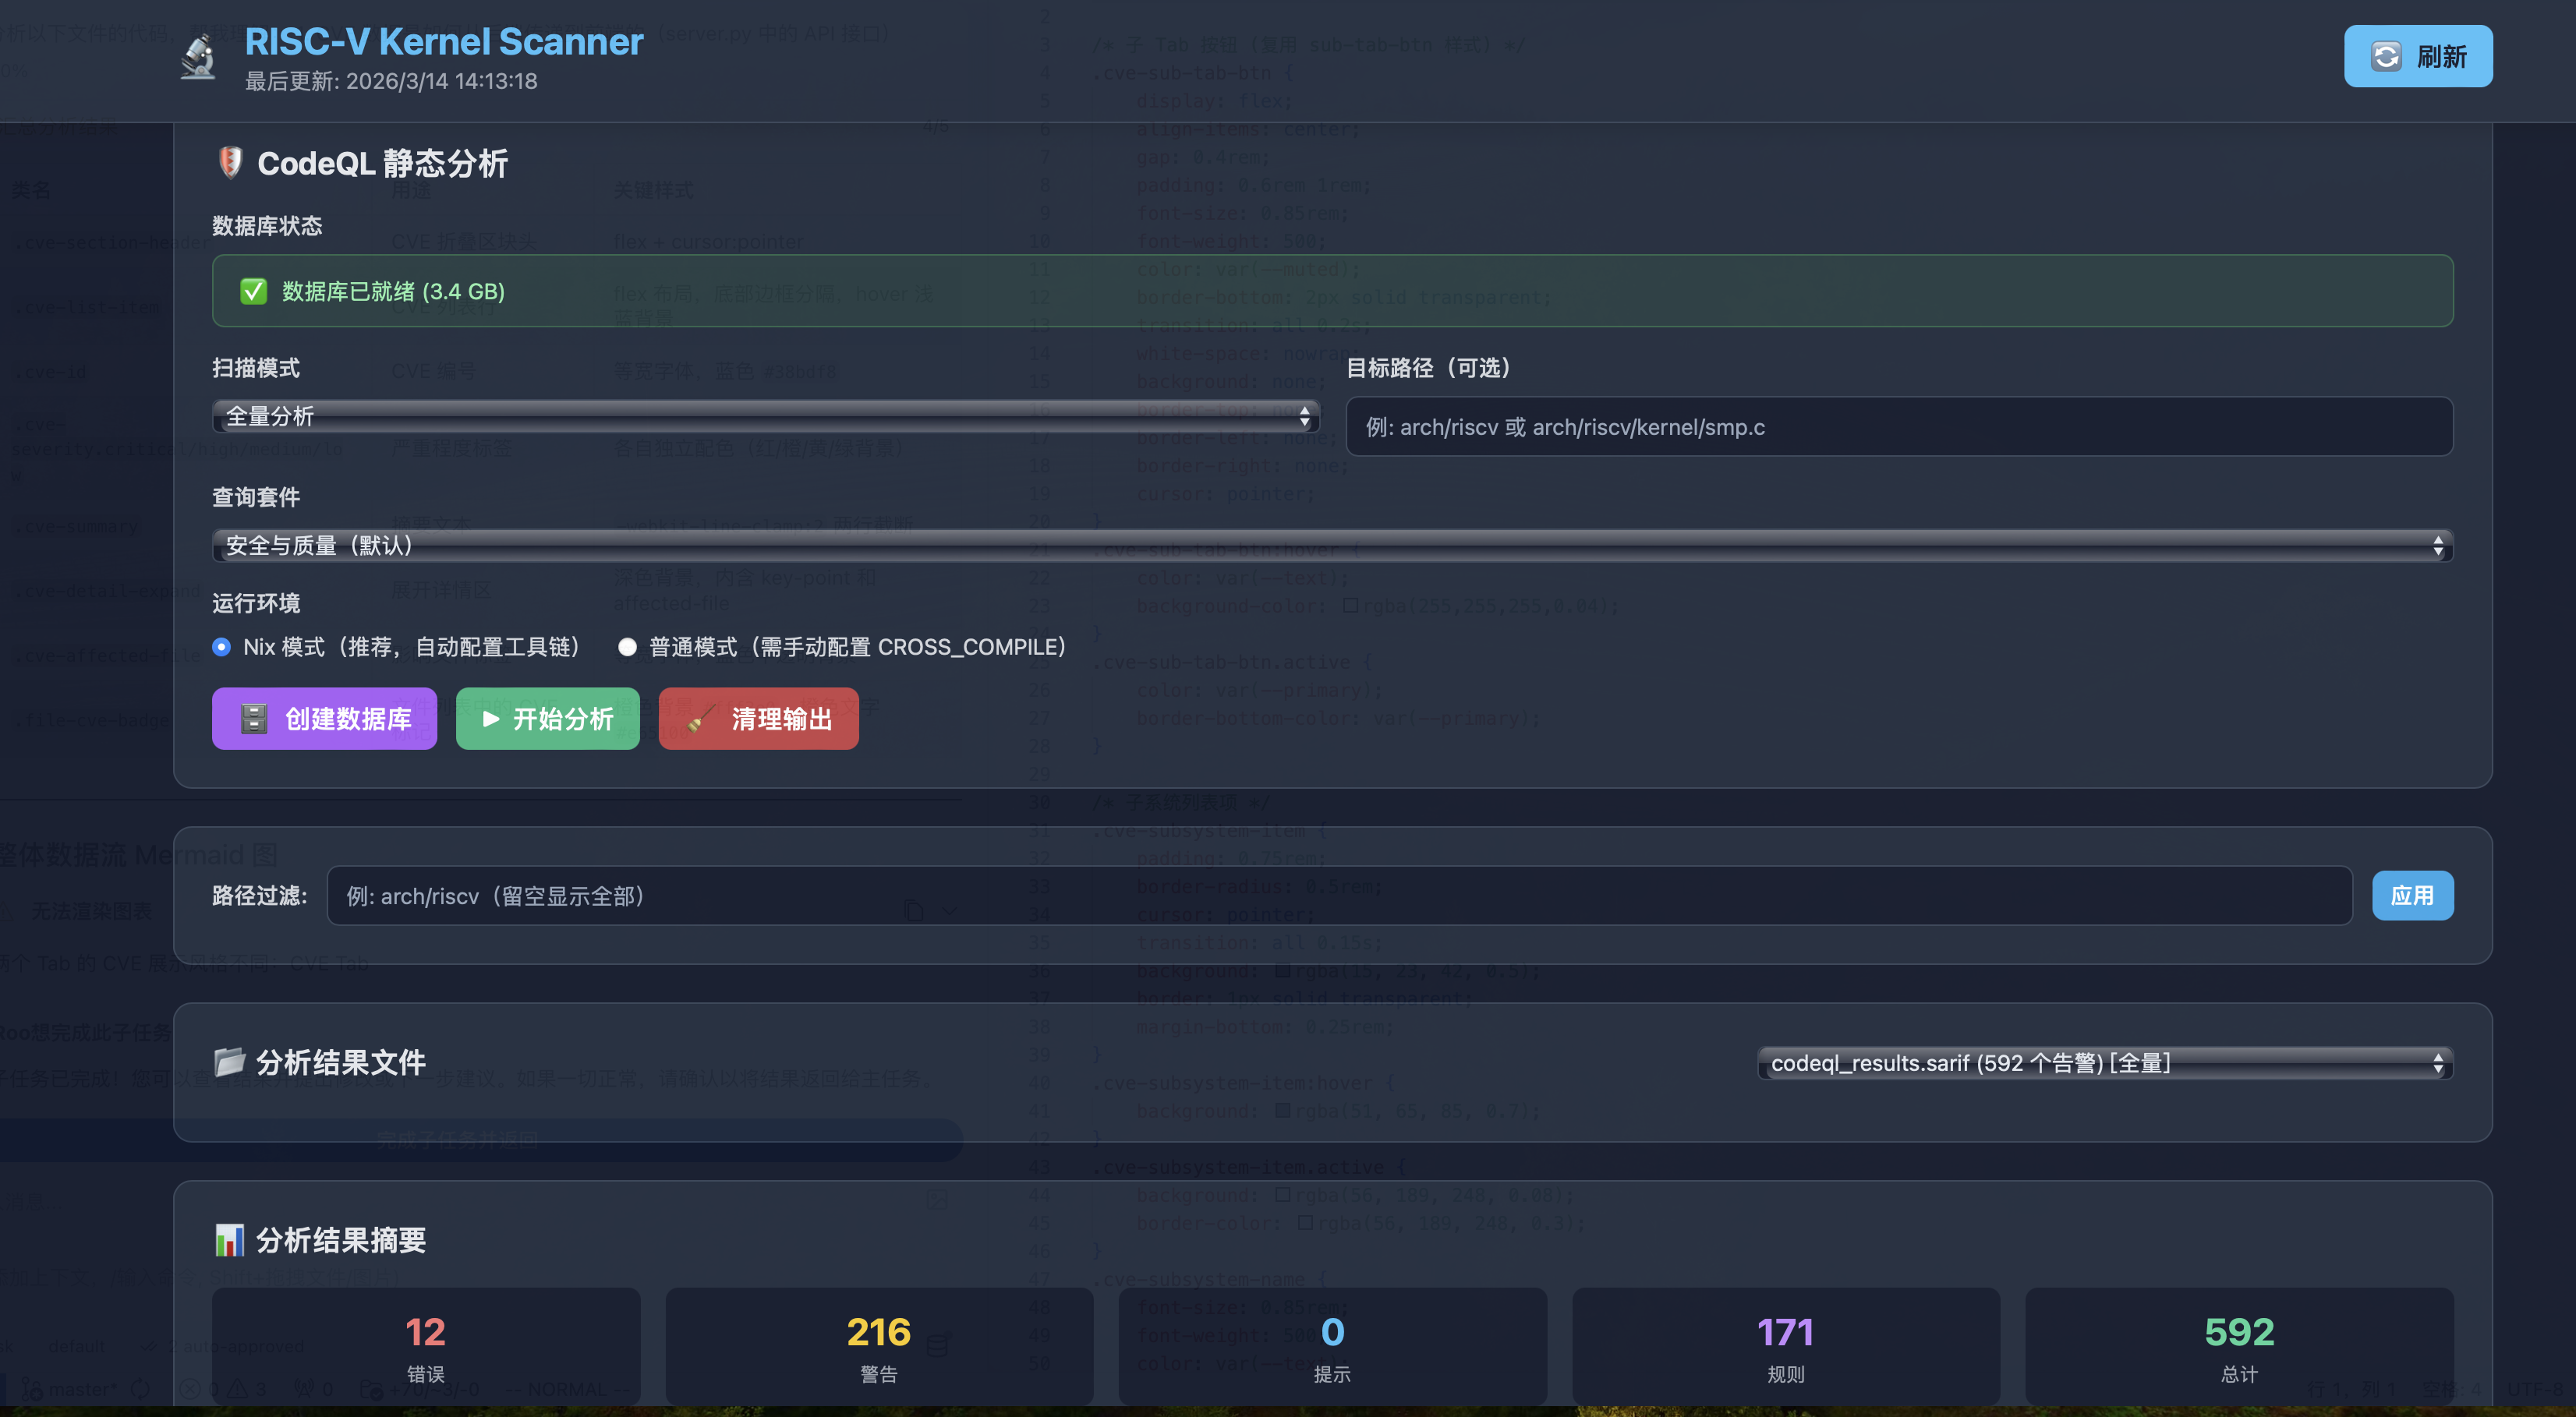Open the 扫描模式 全量分析 dropdown
Image resolution: width=2576 pixels, height=1417 pixels.
click(x=765, y=416)
